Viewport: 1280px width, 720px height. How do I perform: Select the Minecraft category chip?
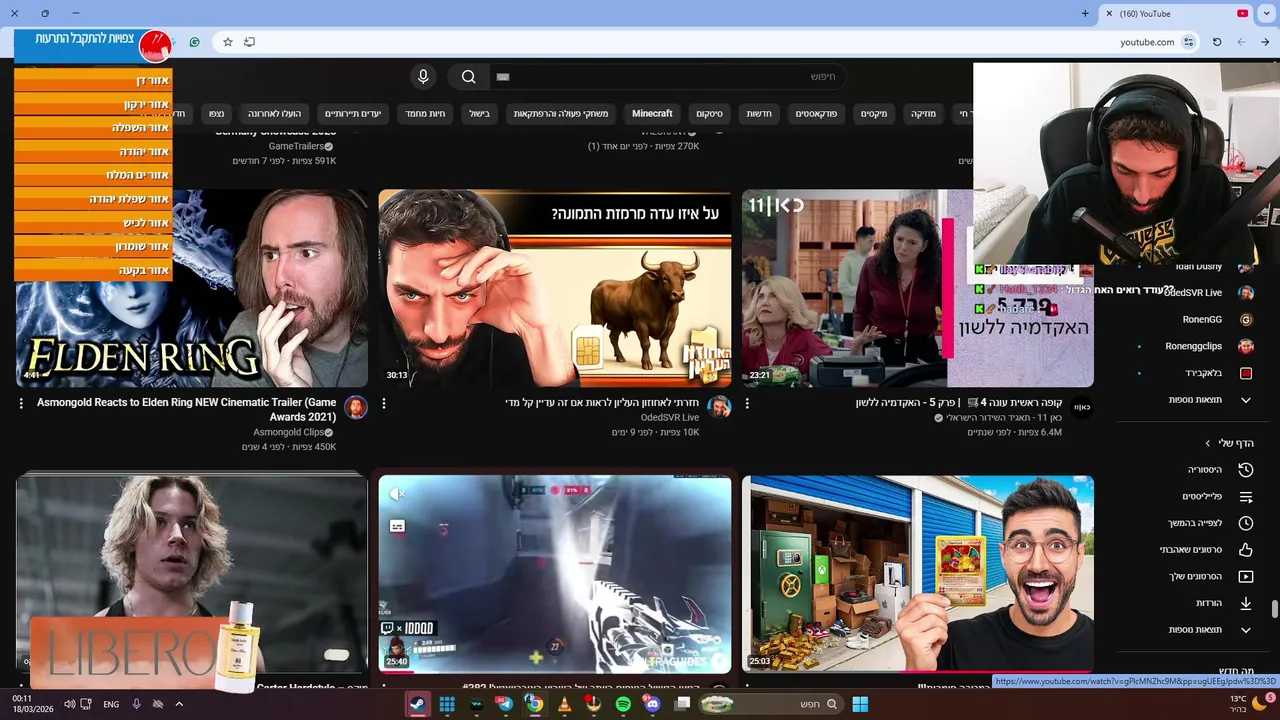click(x=652, y=114)
